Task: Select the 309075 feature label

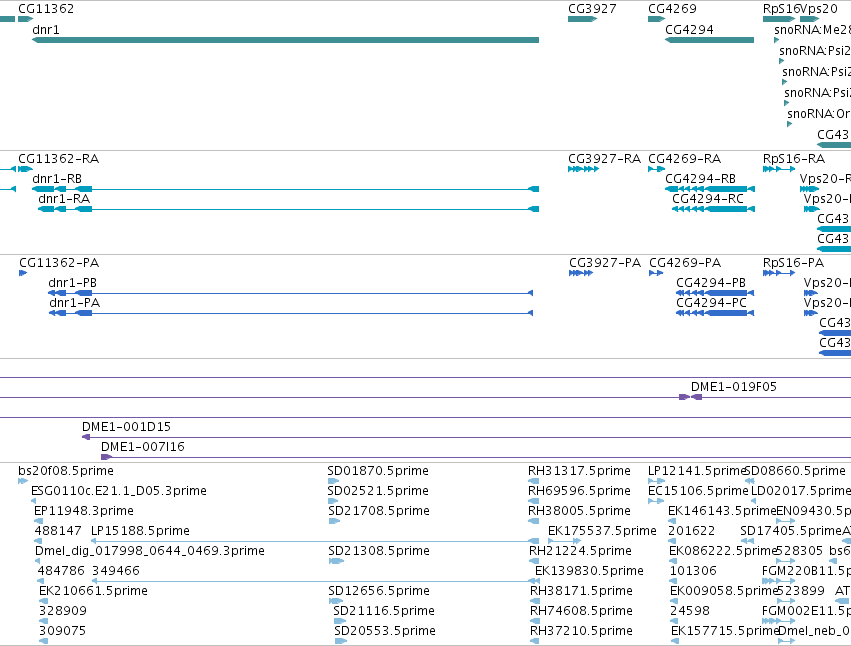Action: point(63,631)
